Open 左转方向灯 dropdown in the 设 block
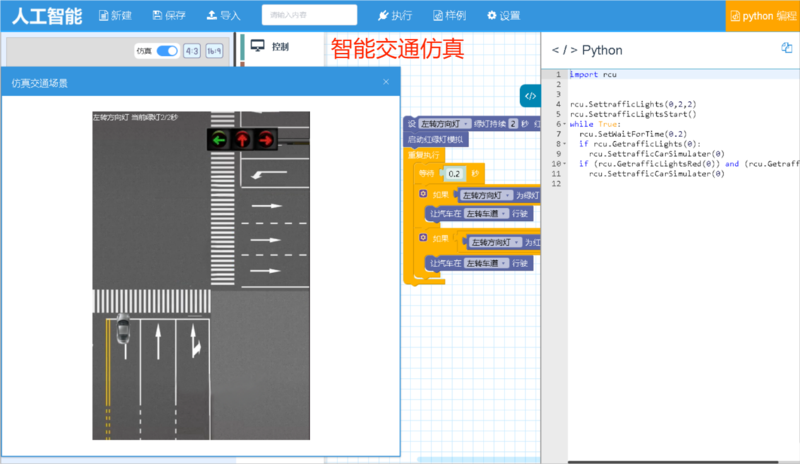This screenshot has height=464, width=800. click(445, 124)
